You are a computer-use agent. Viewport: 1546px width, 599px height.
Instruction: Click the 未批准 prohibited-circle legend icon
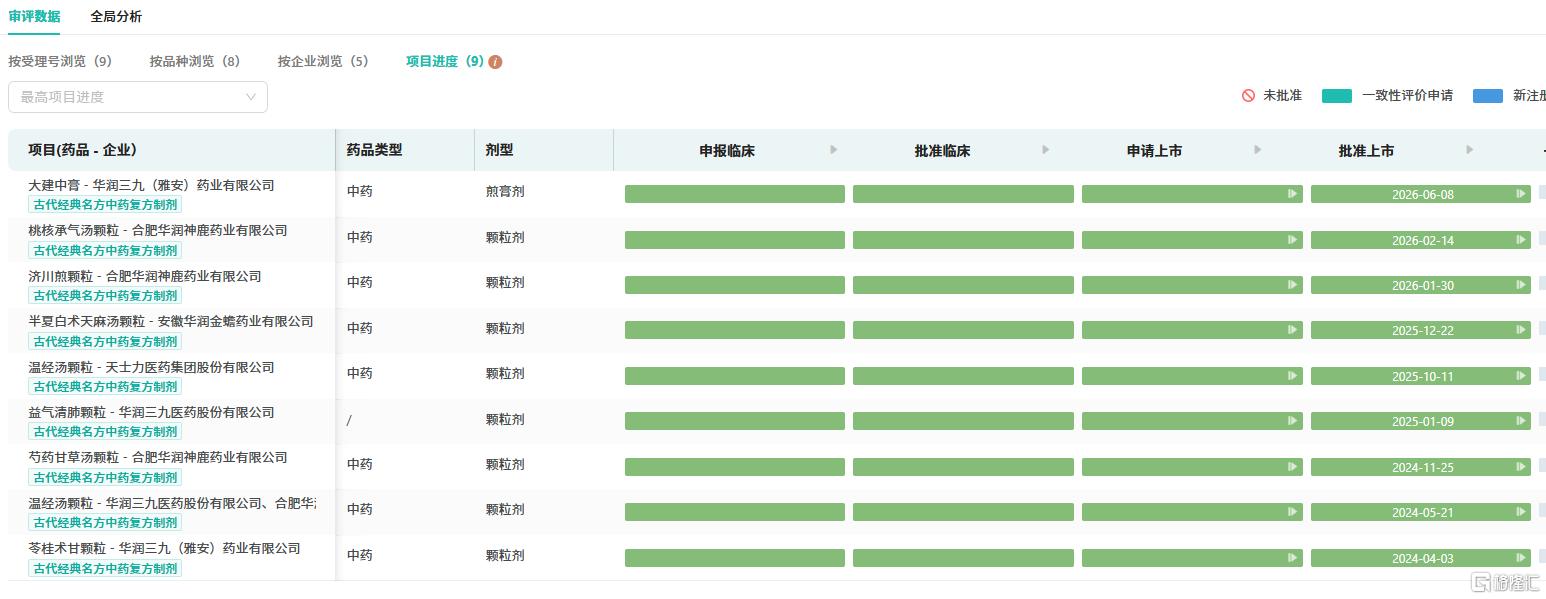tap(1248, 96)
